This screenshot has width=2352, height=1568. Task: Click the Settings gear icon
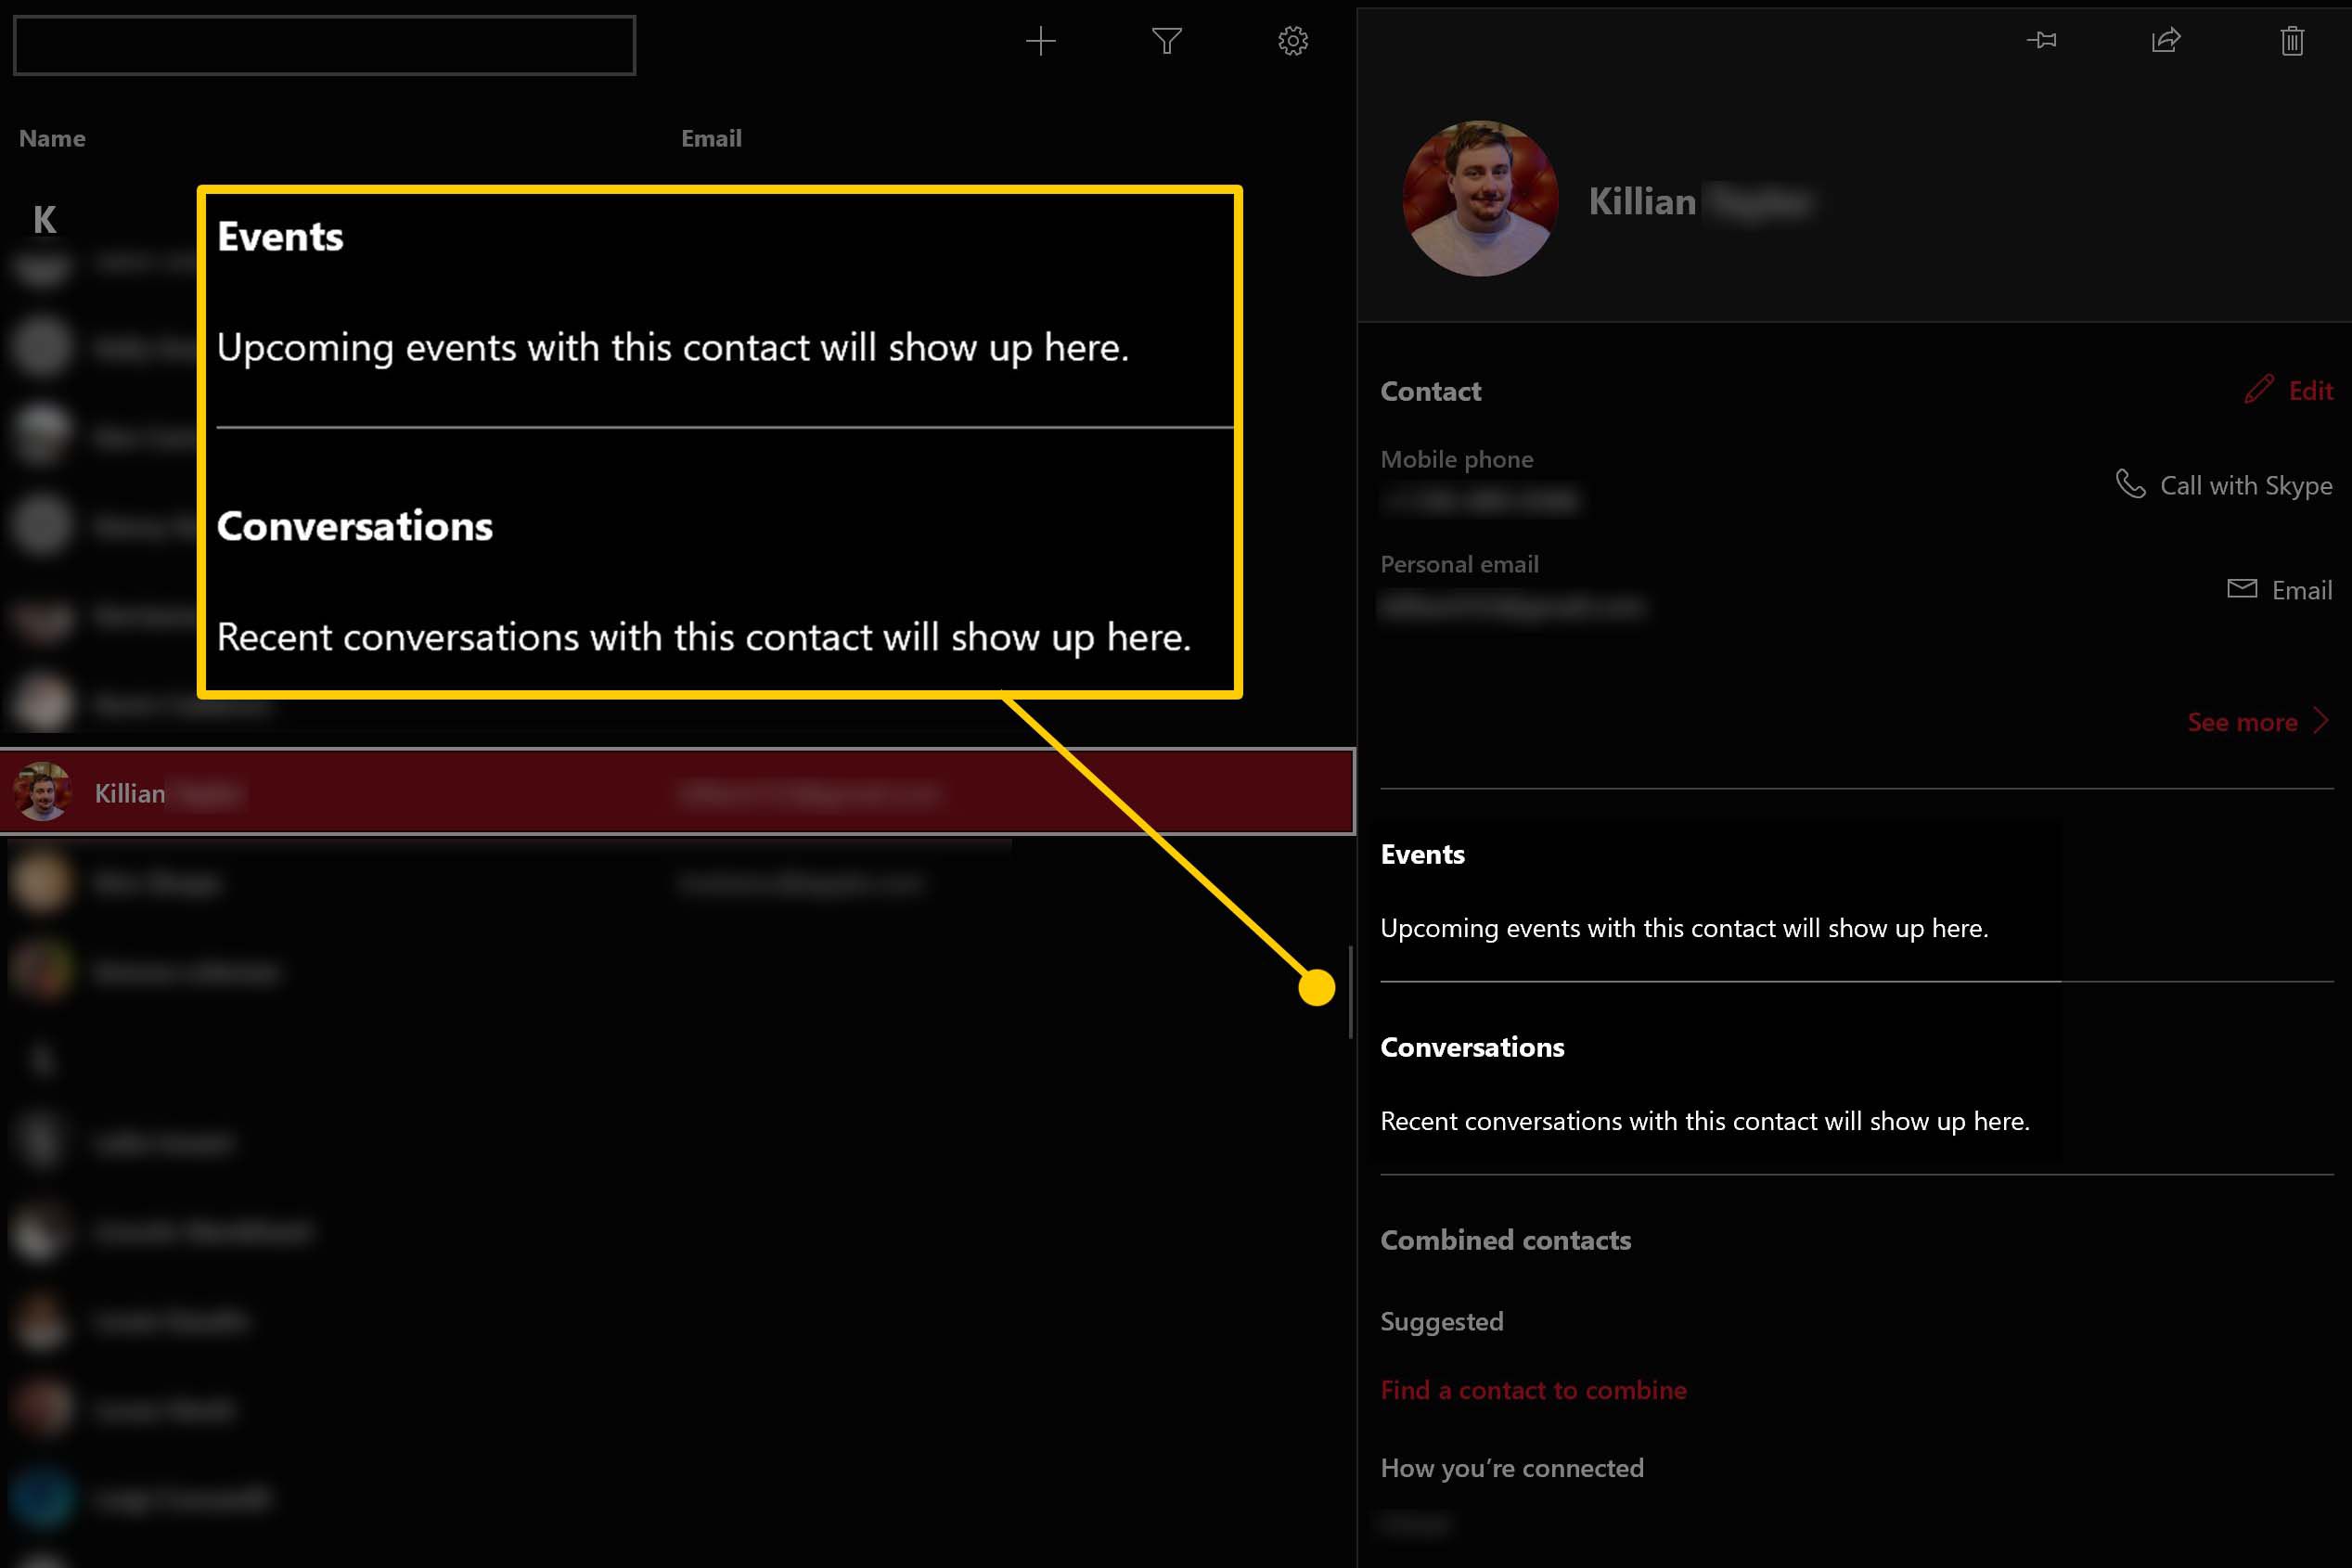[x=1293, y=40]
